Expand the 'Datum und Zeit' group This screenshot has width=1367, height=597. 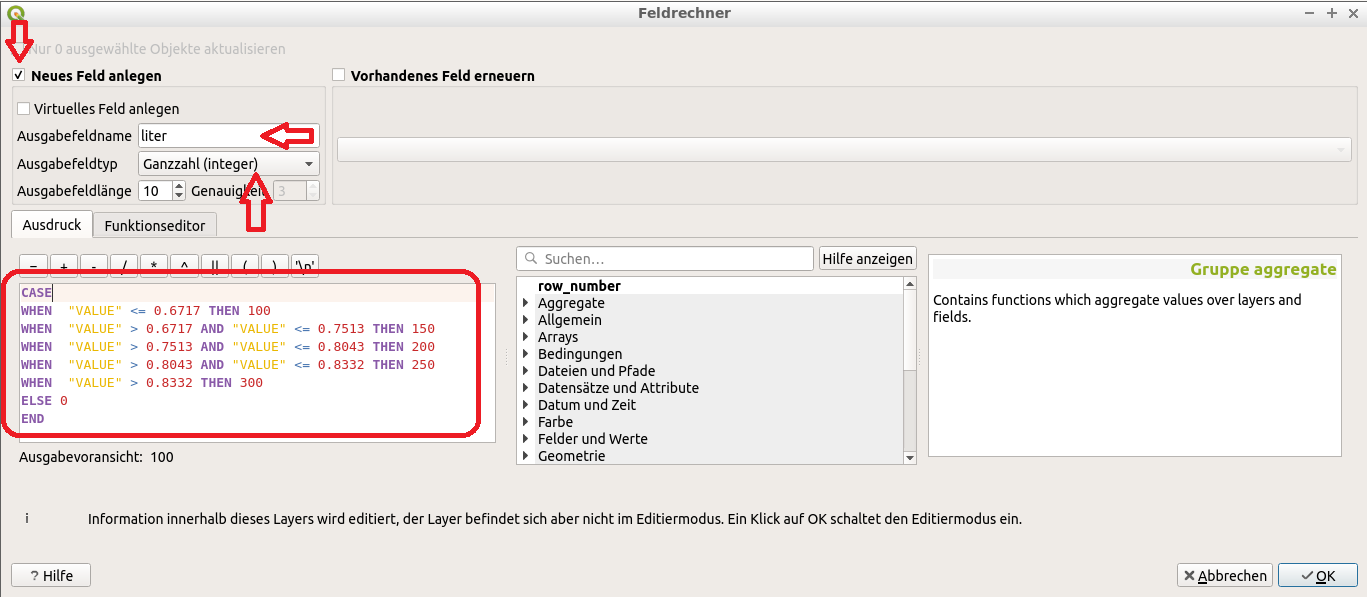[x=527, y=405]
